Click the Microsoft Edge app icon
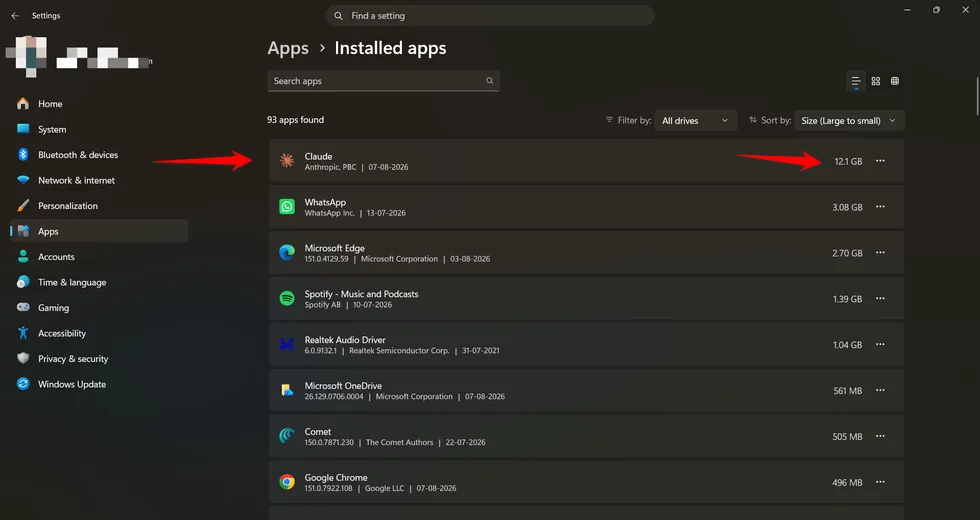Screen dimensions: 980x520 coord(287,252)
